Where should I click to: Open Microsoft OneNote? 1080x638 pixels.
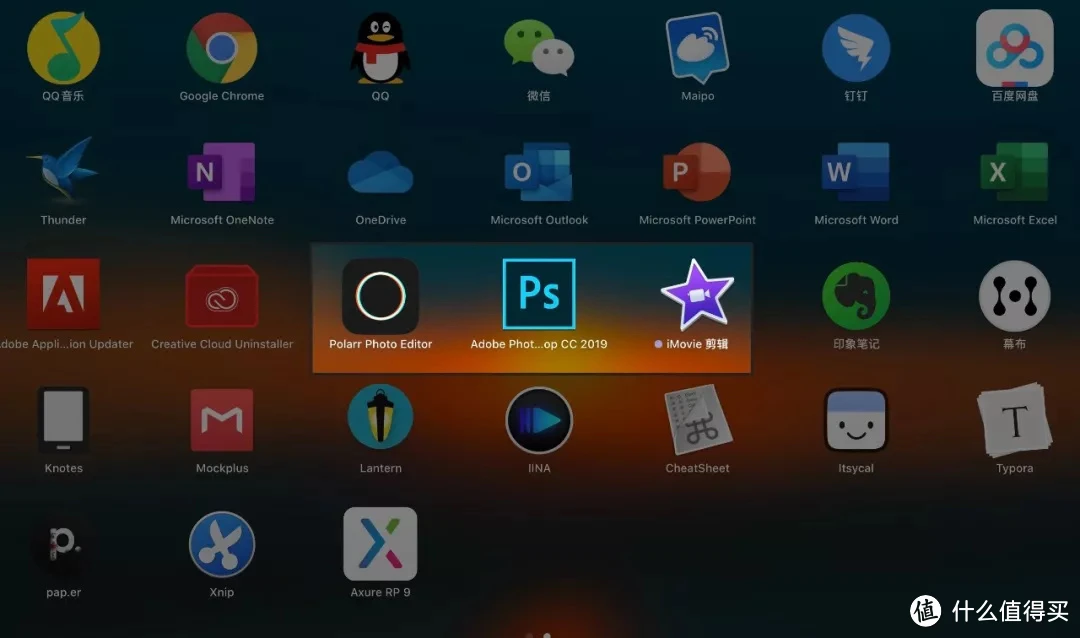click(222, 172)
